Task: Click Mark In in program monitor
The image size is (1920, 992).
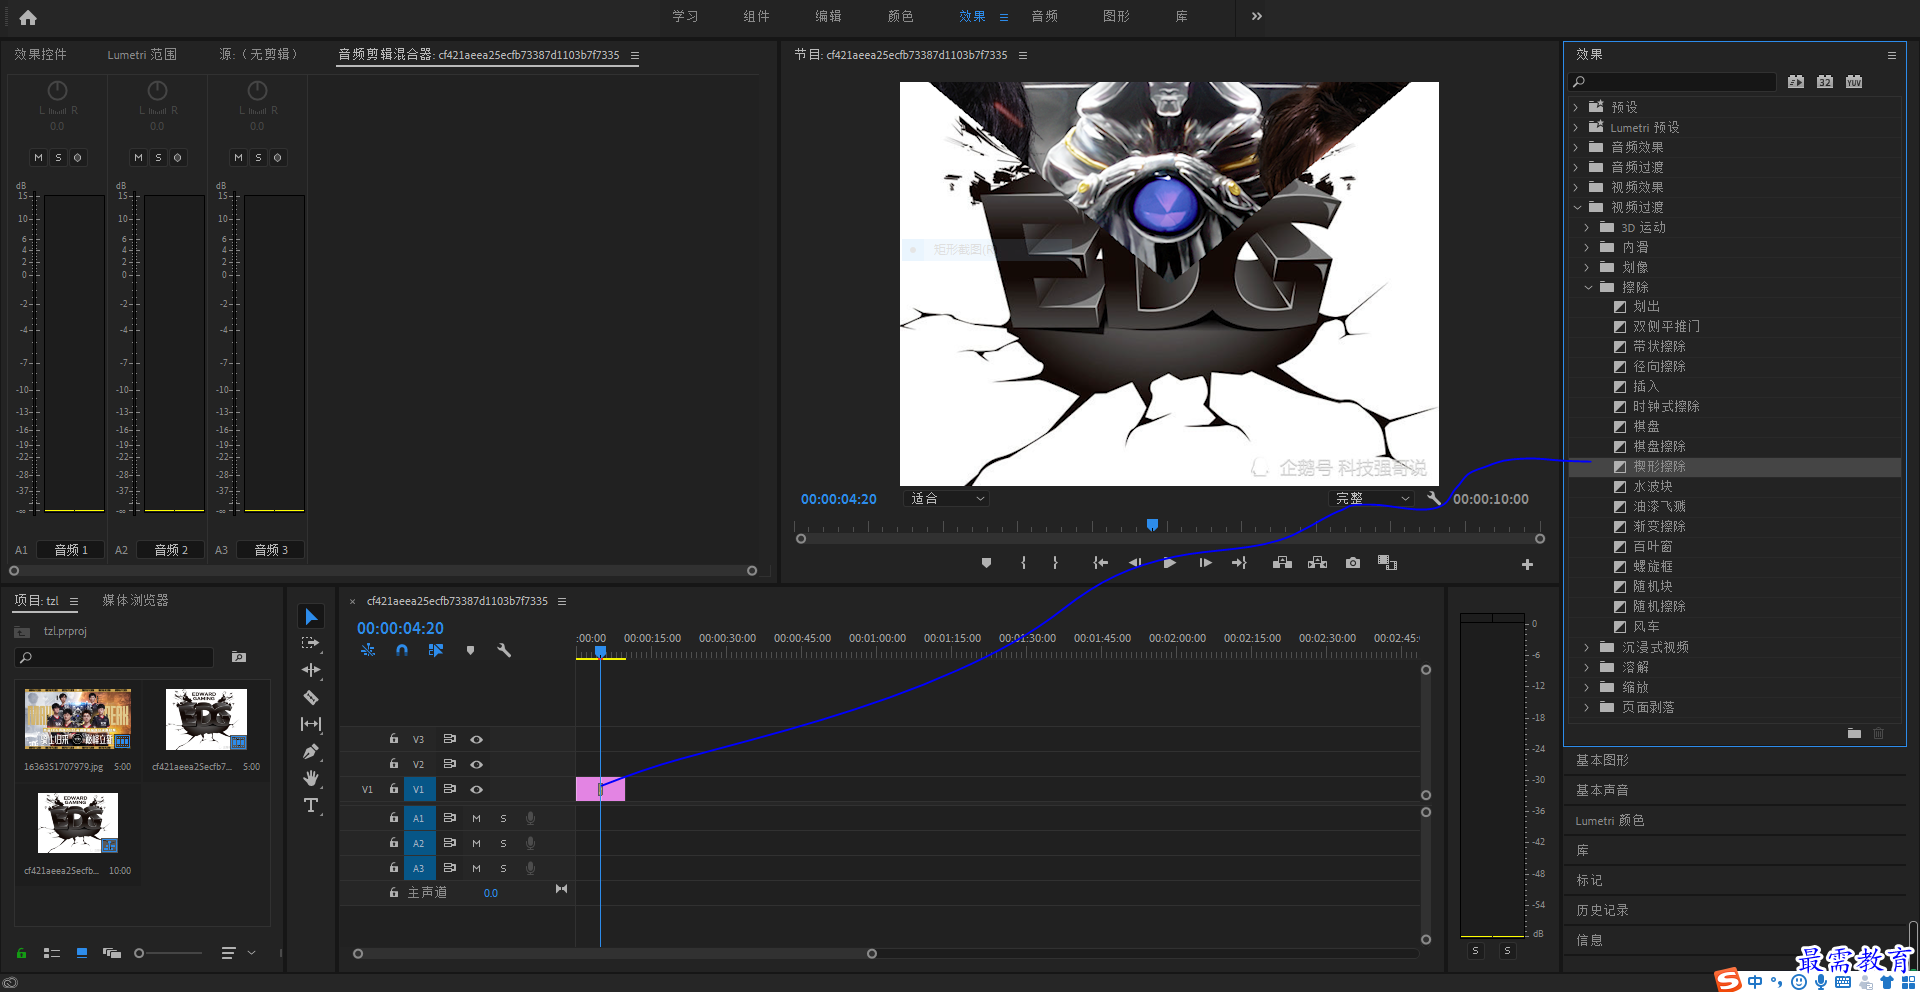Action: pyautogui.click(x=1023, y=563)
